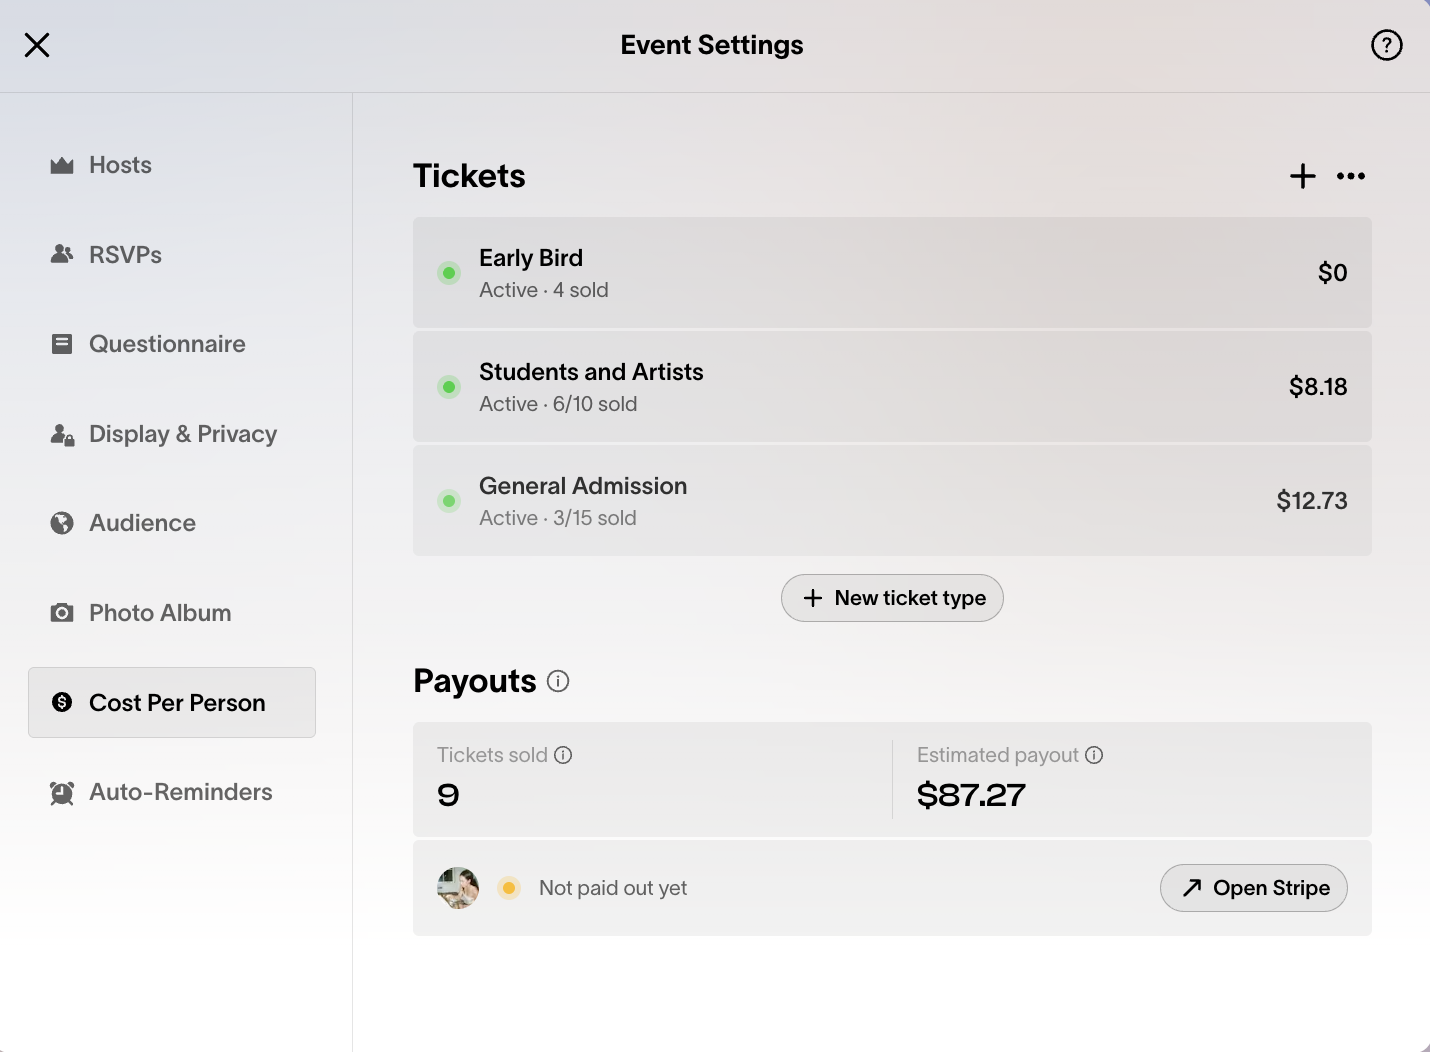Image resolution: width=1430 pixels, height=1052 pixels.
Task: Click the Auto-Reminders alarm clock icon
Action: (x=62, y=793)
